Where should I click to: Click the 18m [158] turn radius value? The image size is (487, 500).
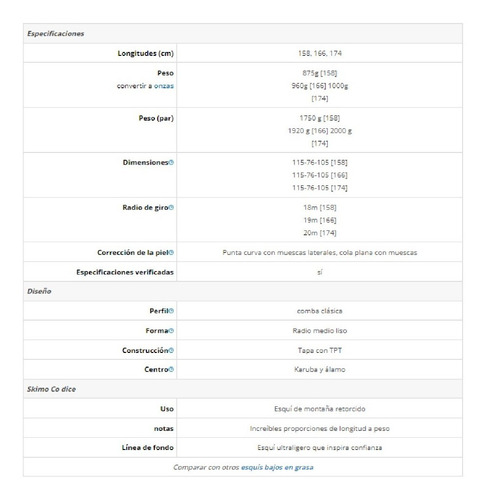click(x=320, y=207)
